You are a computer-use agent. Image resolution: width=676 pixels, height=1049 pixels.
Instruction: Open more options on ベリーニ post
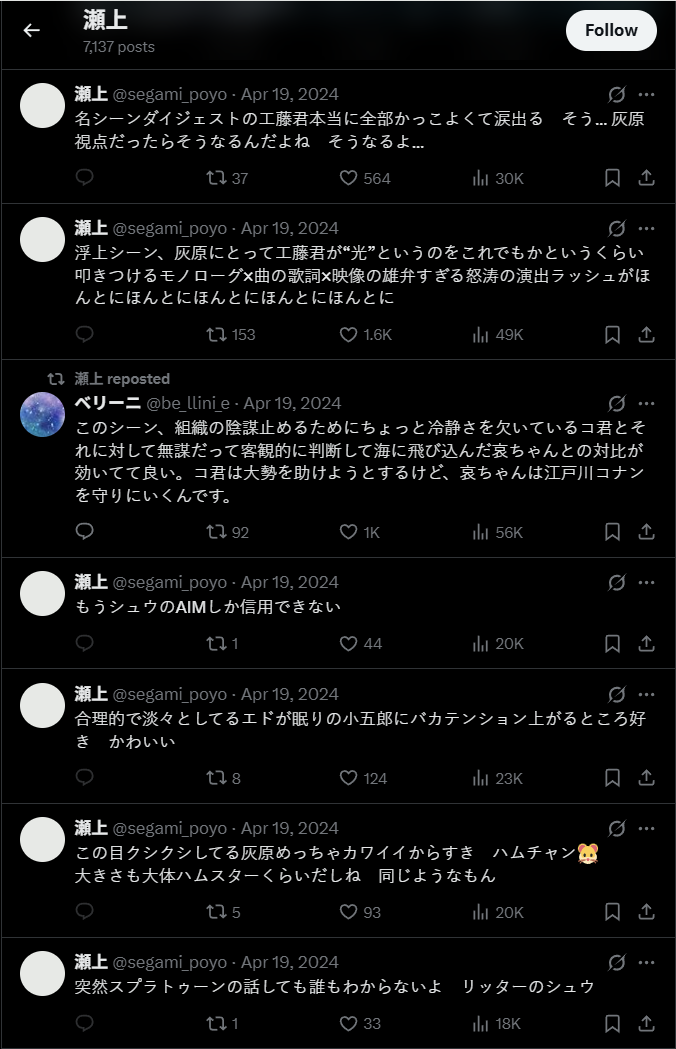click(646, 403)
